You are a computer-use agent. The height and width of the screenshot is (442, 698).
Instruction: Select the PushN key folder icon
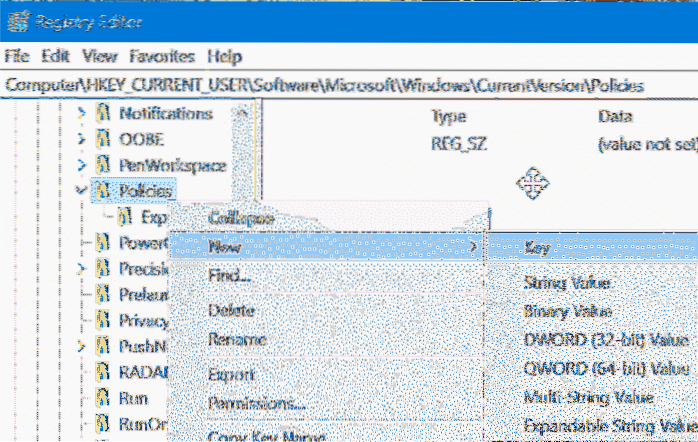pyautogui.click(x=103, y=346)
